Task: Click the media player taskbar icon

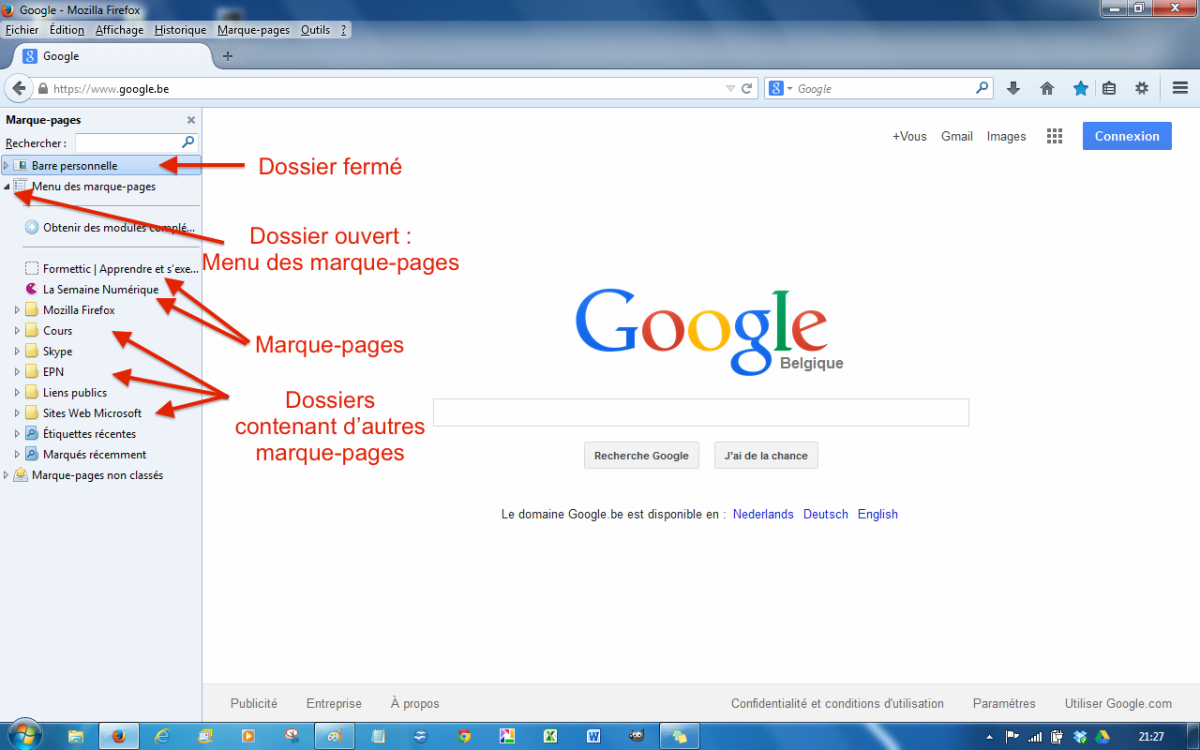Action: (248, 736)
